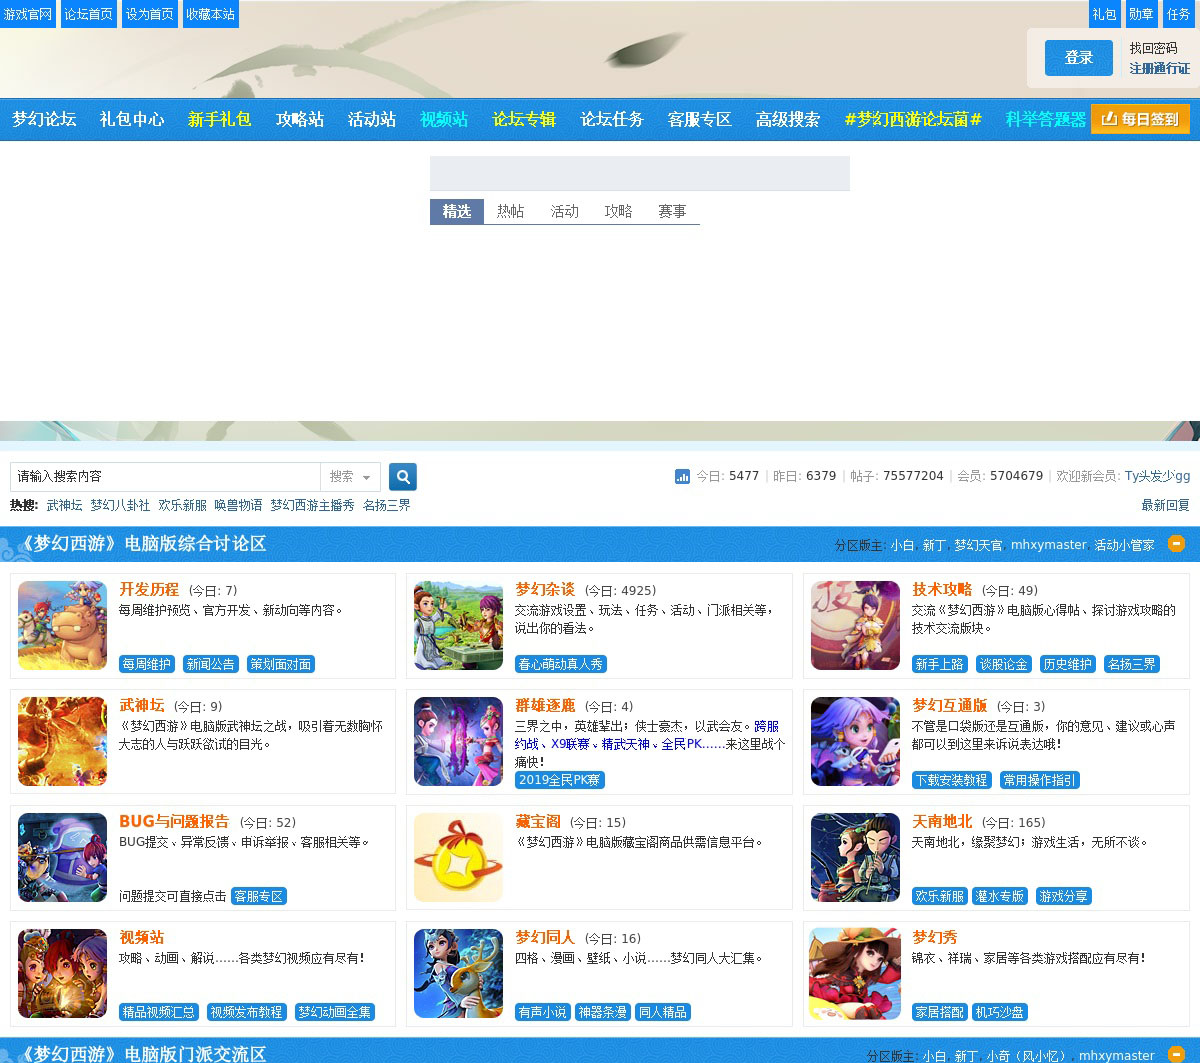Open moderator mhxymaster in 综合讨论区 header

click(1048, 545)
